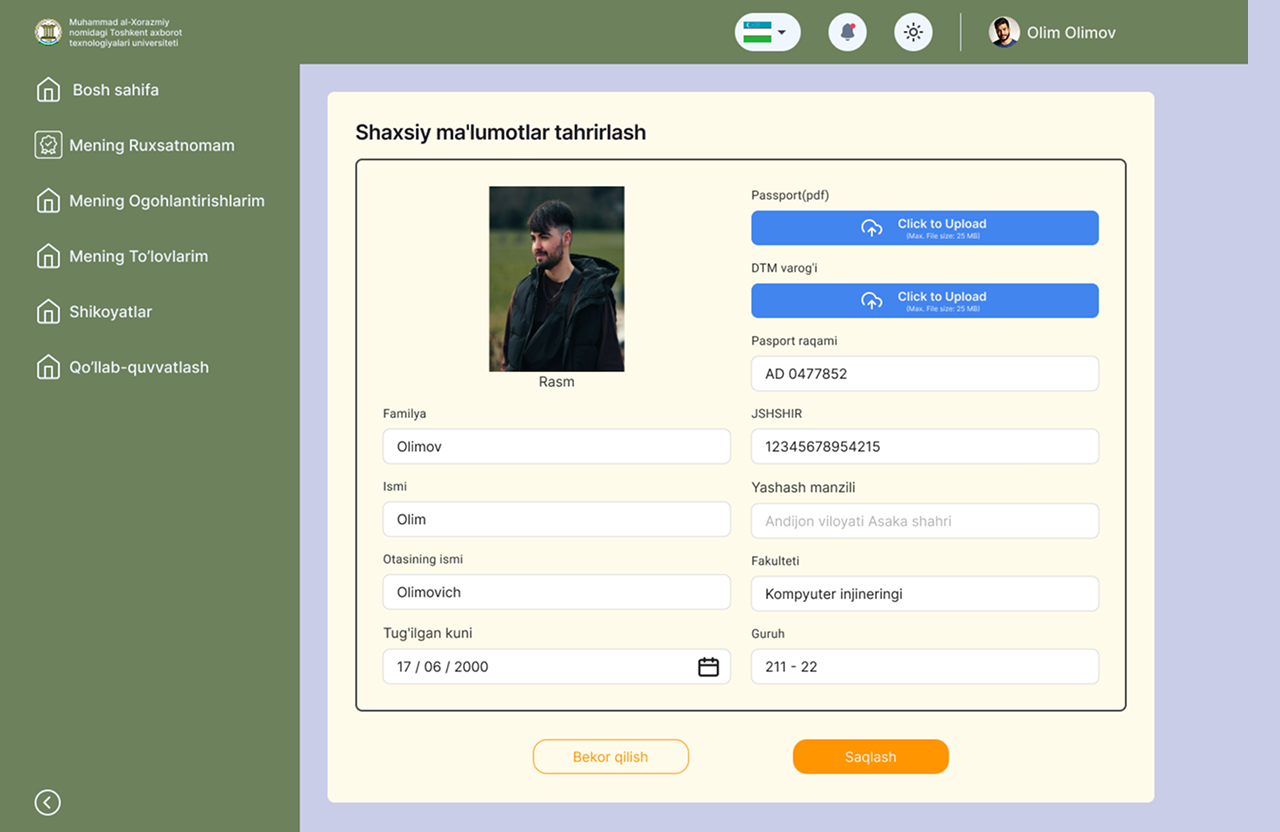Click the Familya input field
This screenshot has height=832, width=1280.
[556, 447]
